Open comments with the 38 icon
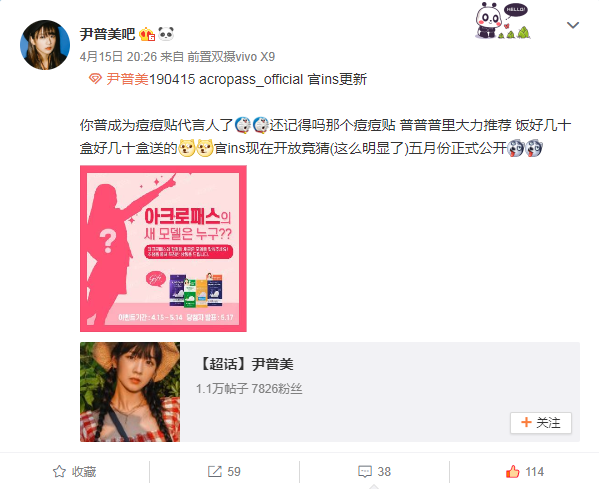This screenshot has width=599, height=489. pyautogui.click(x=365, y=471)
